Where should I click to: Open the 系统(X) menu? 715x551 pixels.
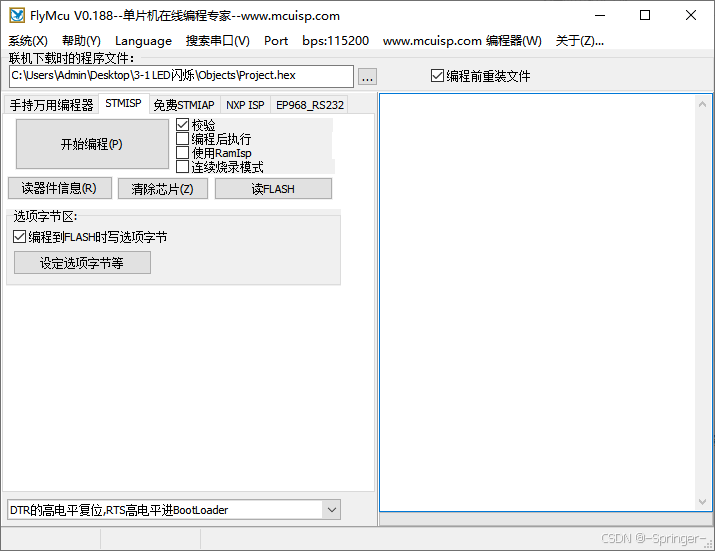point(28,41)
